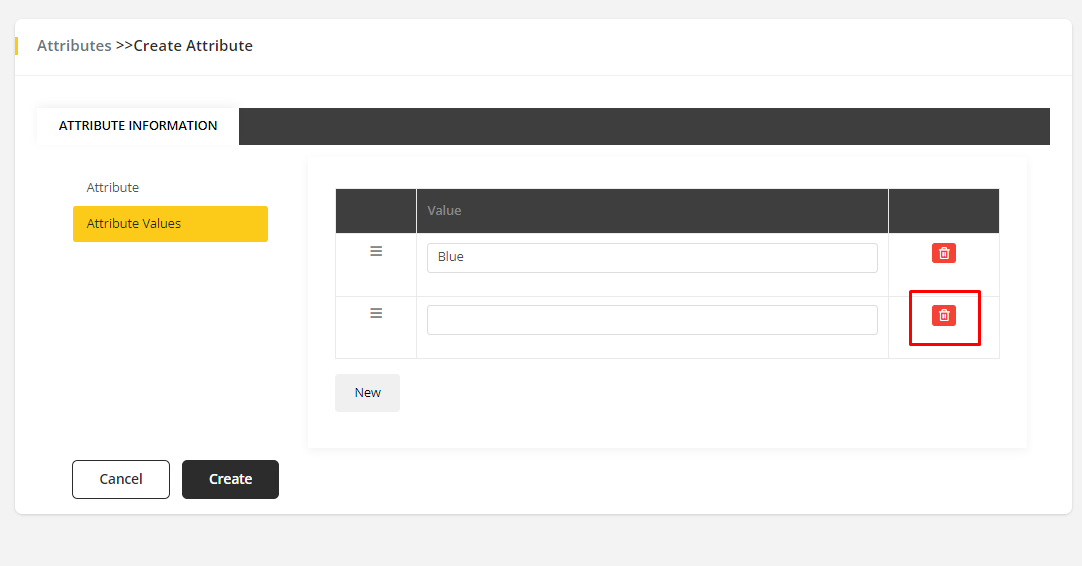Viewport: 1082px width, 566px height.
Task: Click the Create button
Action: coord(230,479)
